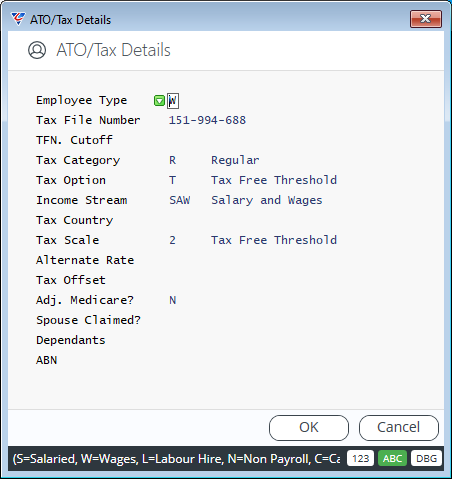Viewport: 452px width, 479px height.
Task: Select the Tax File Number value 151-994-688
Action: pos(207,120)
